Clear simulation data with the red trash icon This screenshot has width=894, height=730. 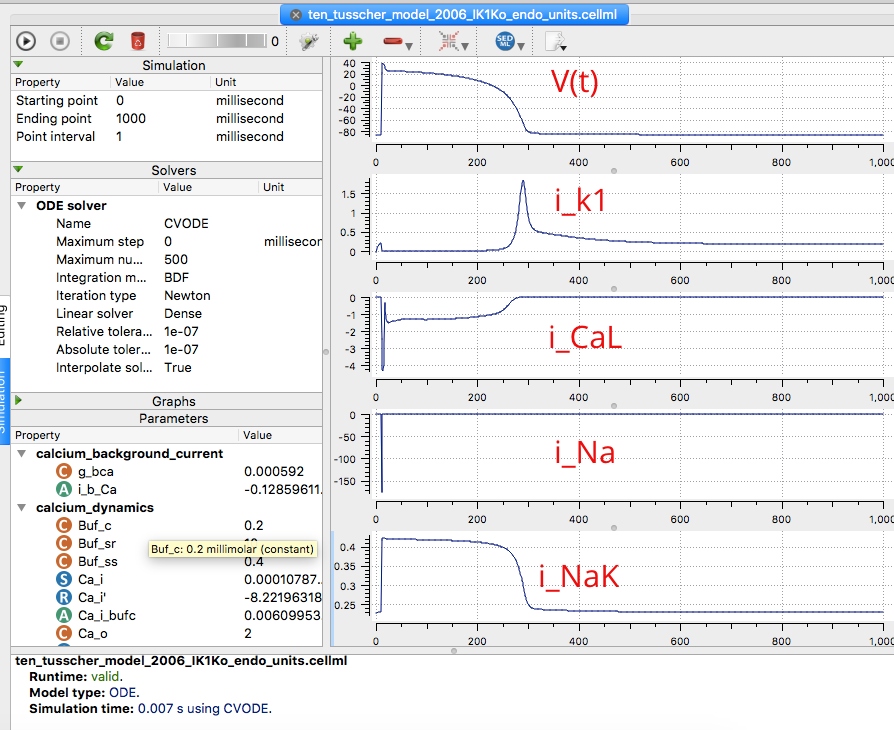(x=137, y=41)
